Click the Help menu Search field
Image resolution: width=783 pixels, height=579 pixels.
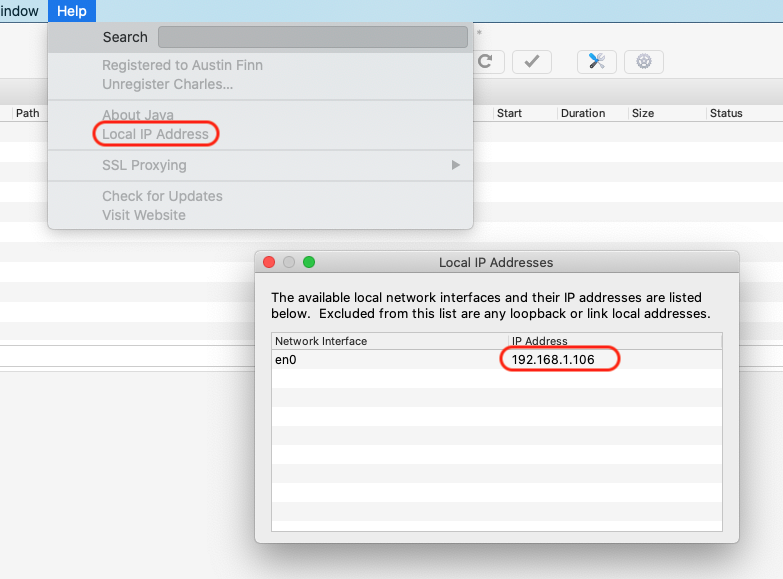[312, 37]
